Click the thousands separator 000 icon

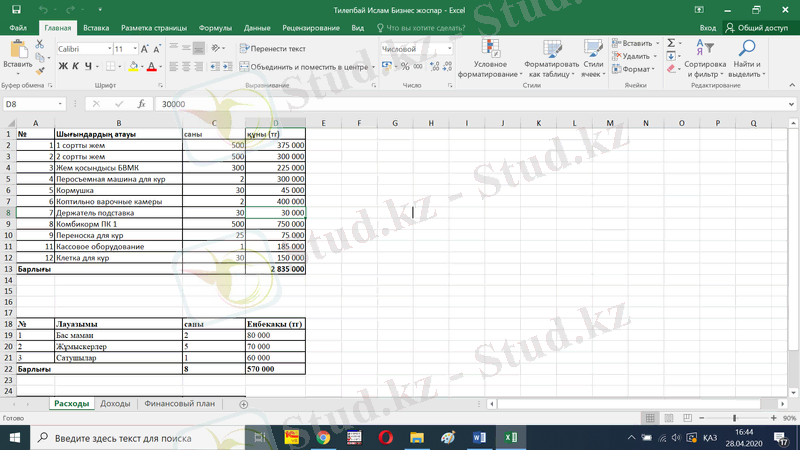418,66
